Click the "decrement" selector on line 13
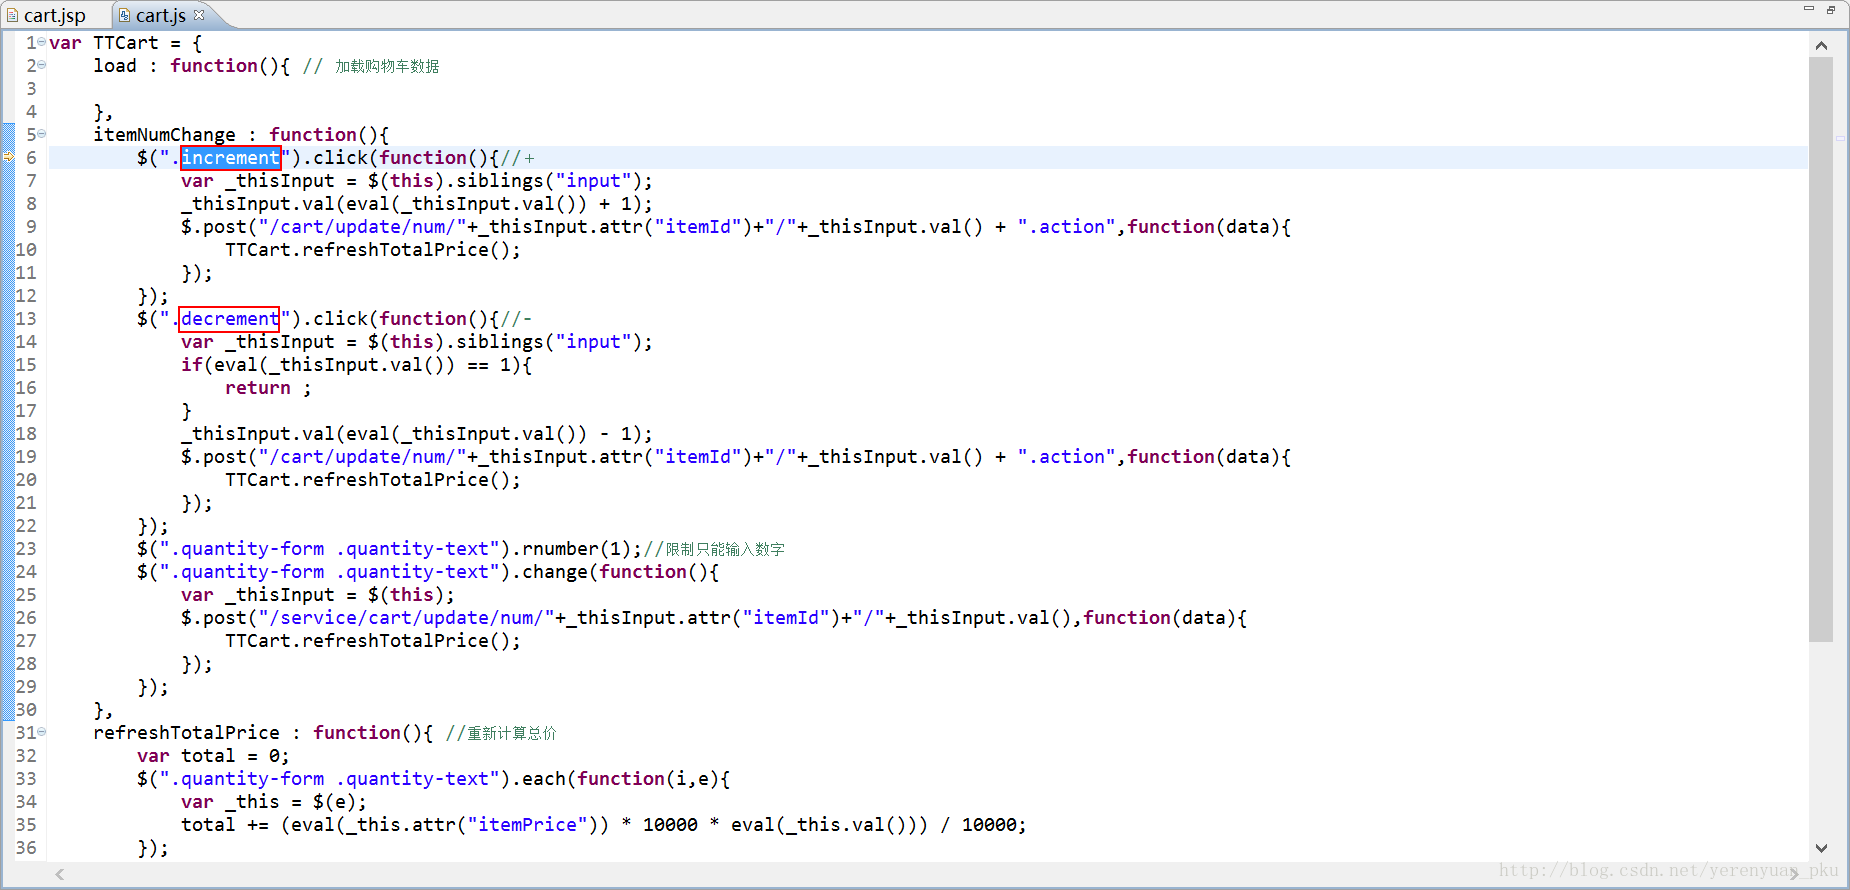This screenshot has height=890, width=1850. 229,319
